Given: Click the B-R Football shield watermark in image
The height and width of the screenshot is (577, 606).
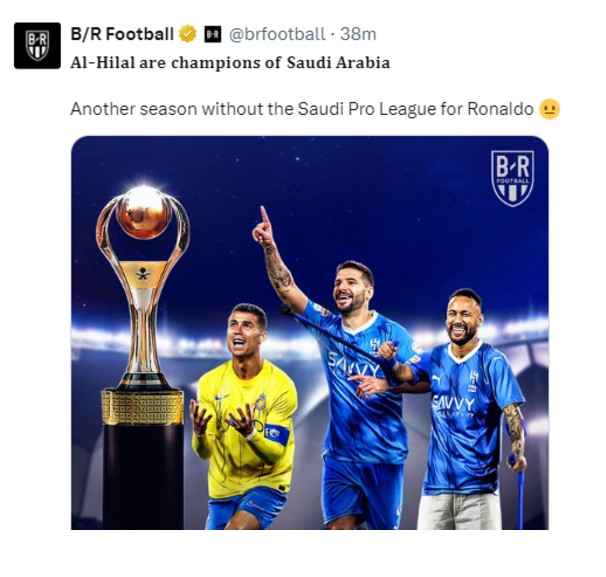Looking at the screenshot, I should tap(512, 178).
